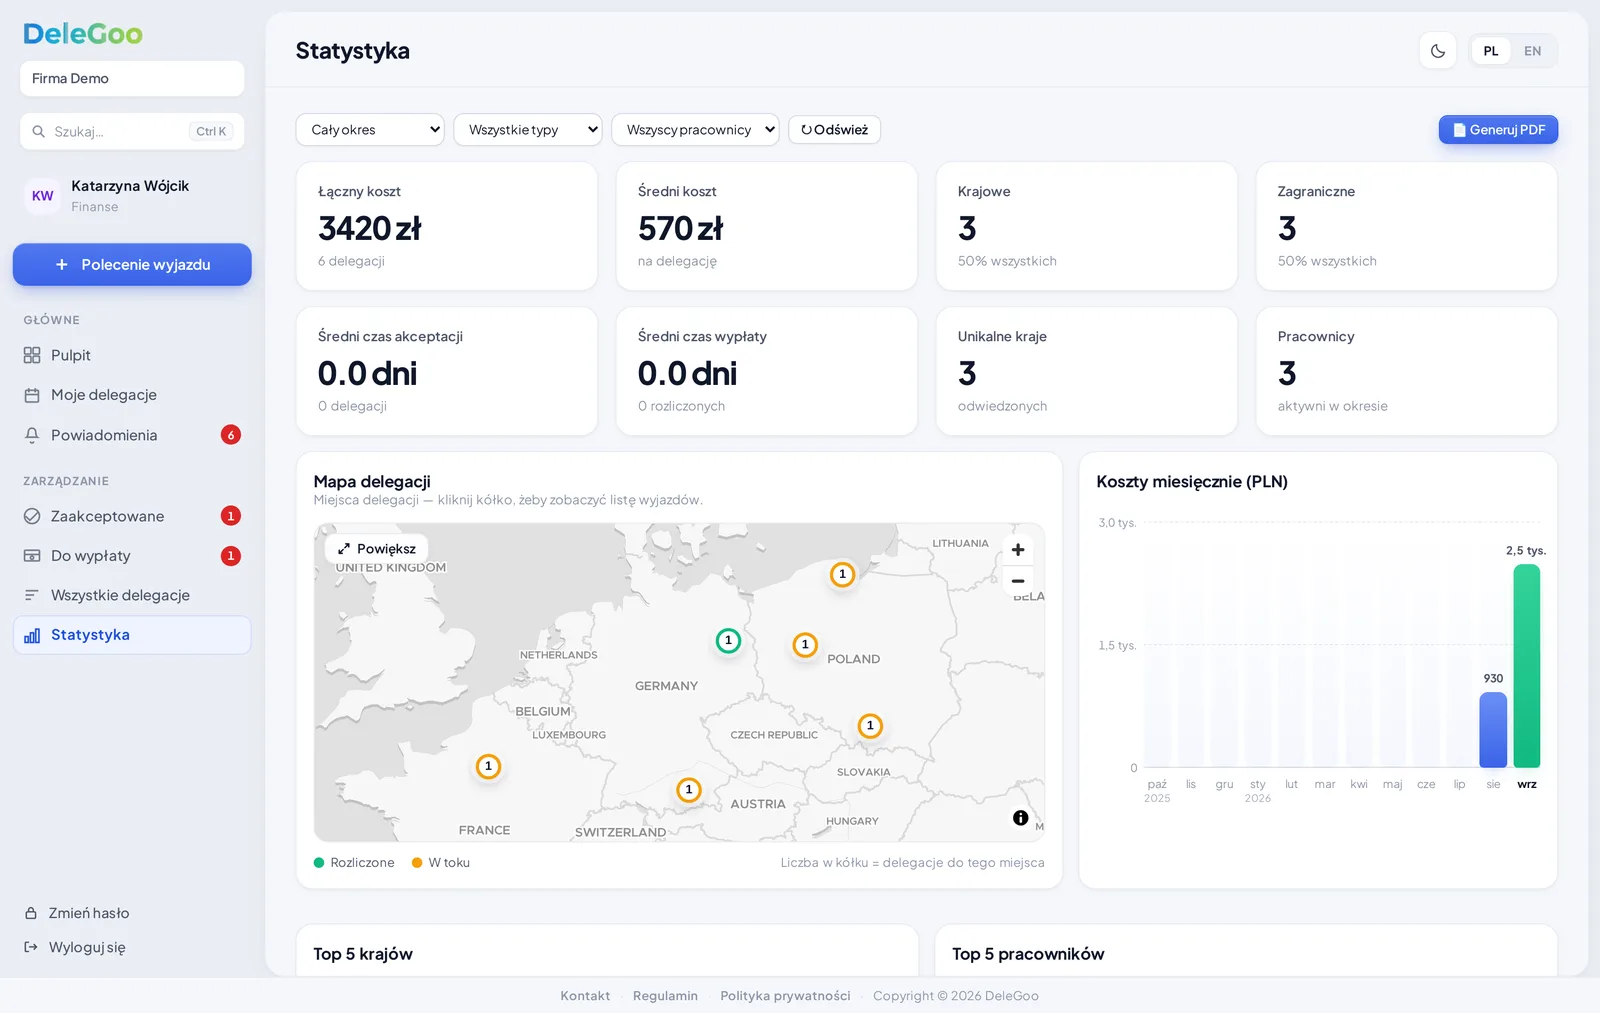
Task: Open the Cały okres period dropdown
Action: [x=370, y=130]
